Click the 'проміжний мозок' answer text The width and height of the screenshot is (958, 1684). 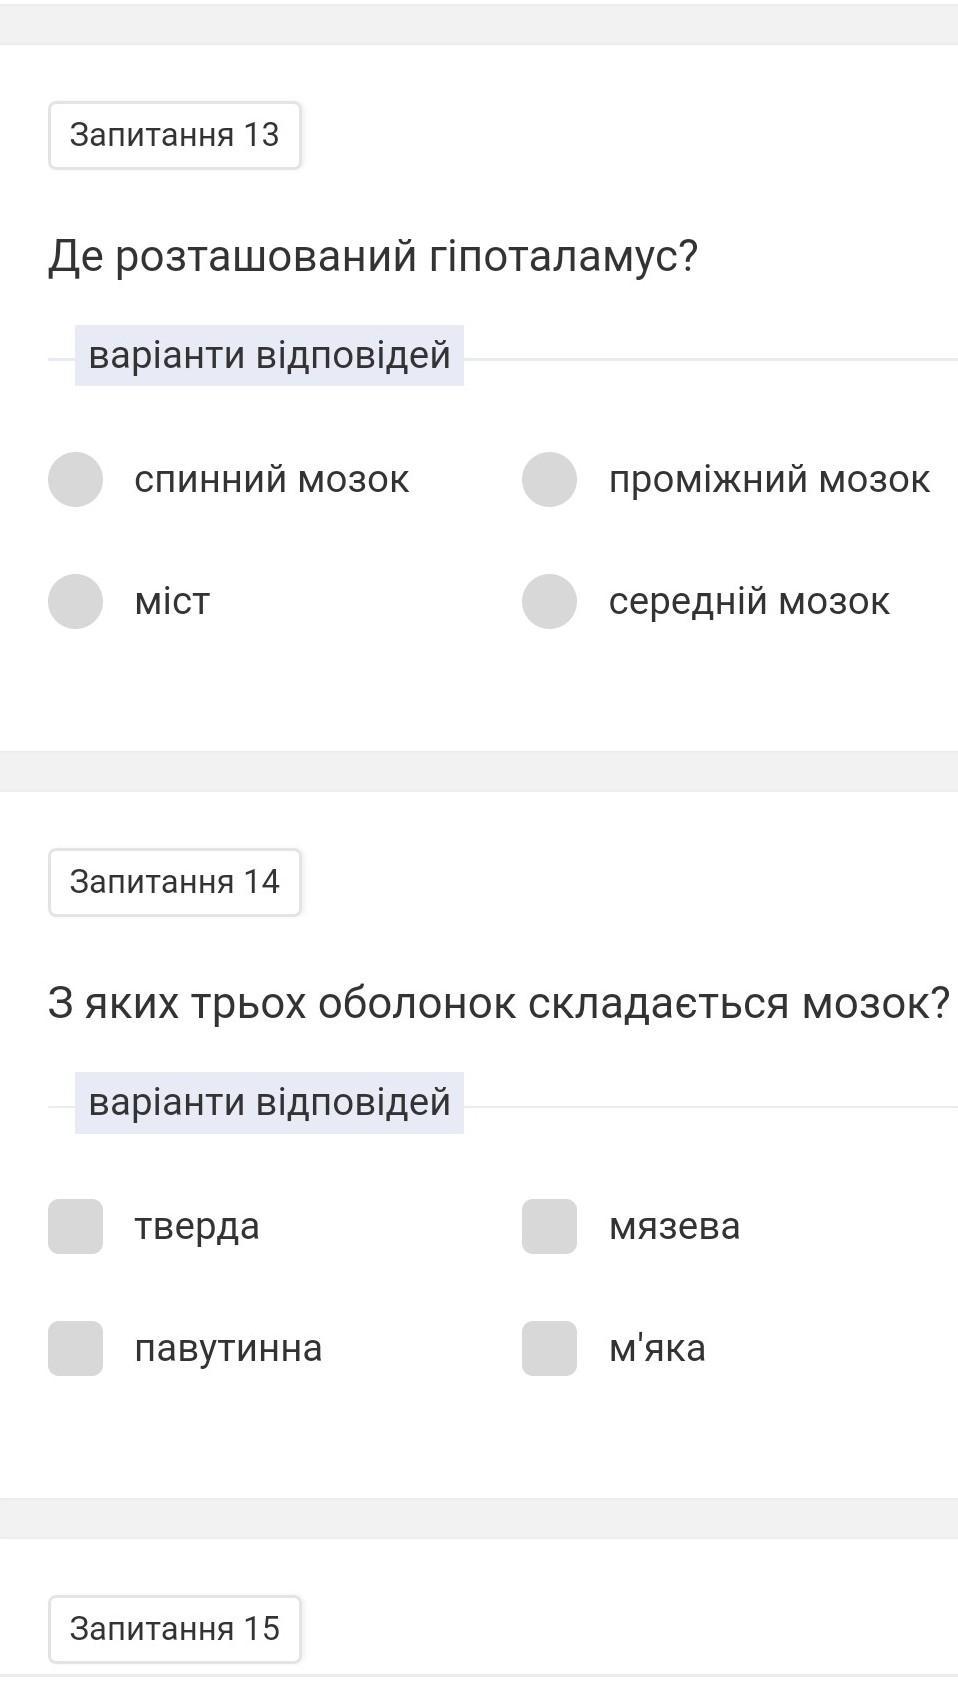pos(769,480)
